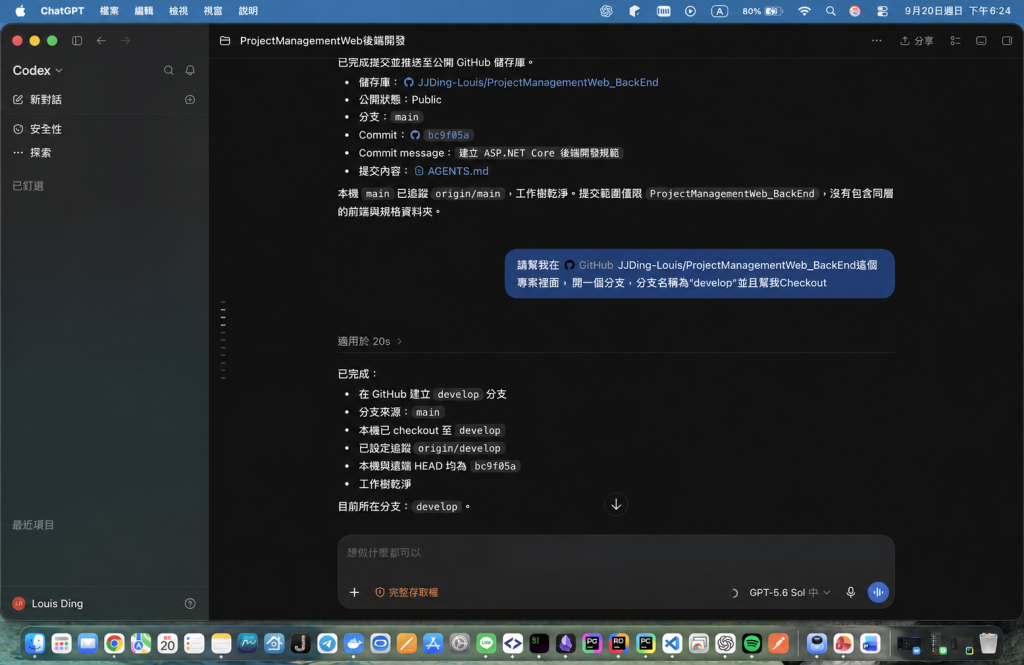The image size is (1024, 665).
Task: Change the 完整存取權 permission setting
Action: pyautogui.click(x=406, y=592)
